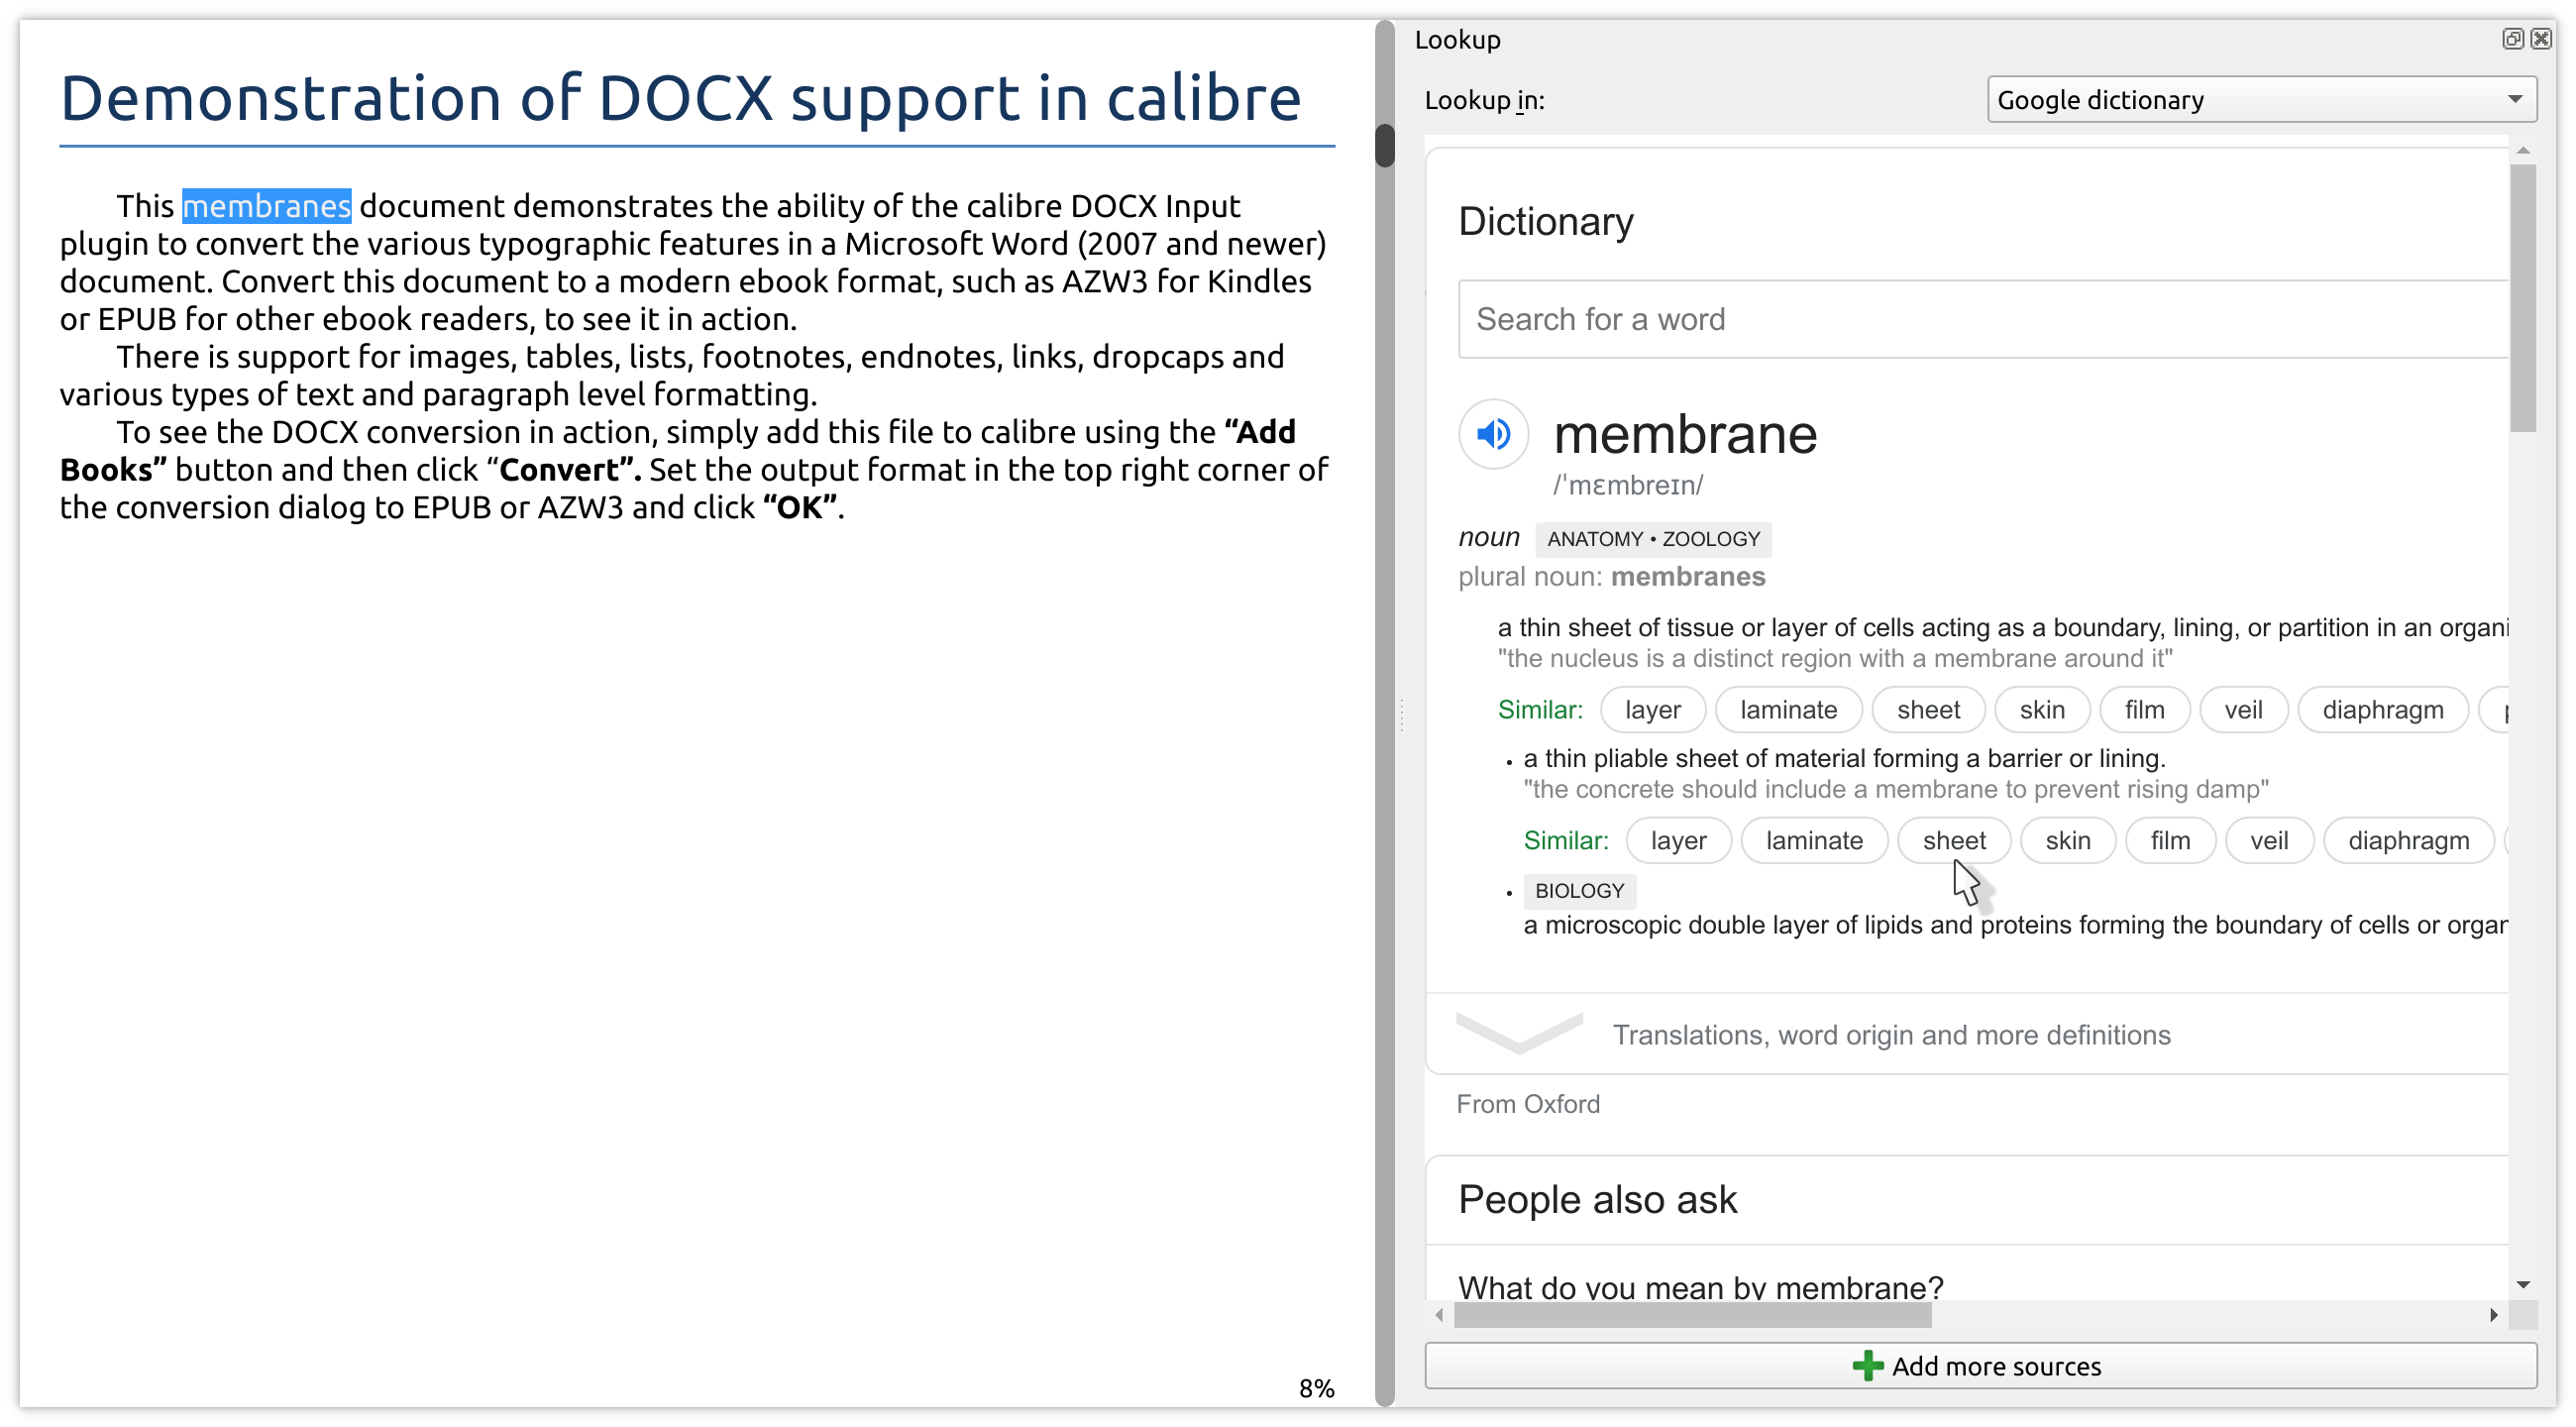Click the lookup pane scroll up arrow
The image size is (2576, 1427).
[2523, 150]
